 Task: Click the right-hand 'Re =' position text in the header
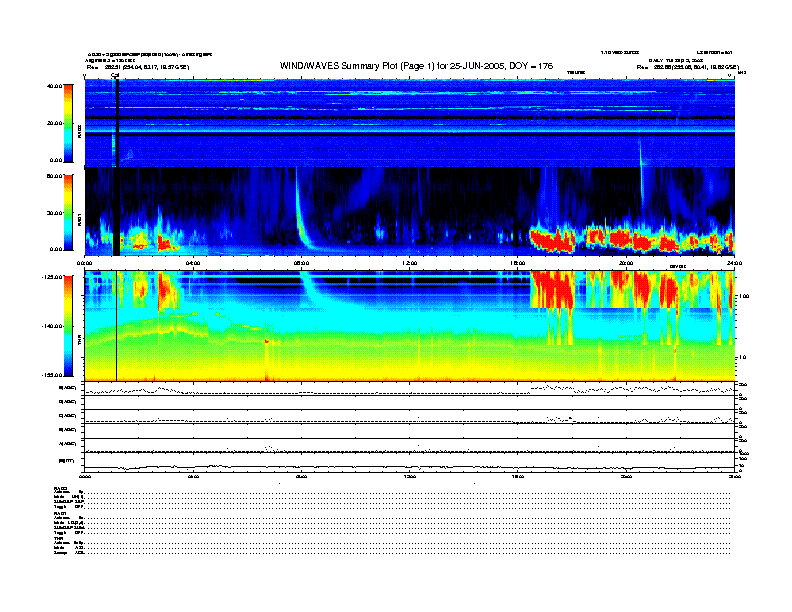687,67
